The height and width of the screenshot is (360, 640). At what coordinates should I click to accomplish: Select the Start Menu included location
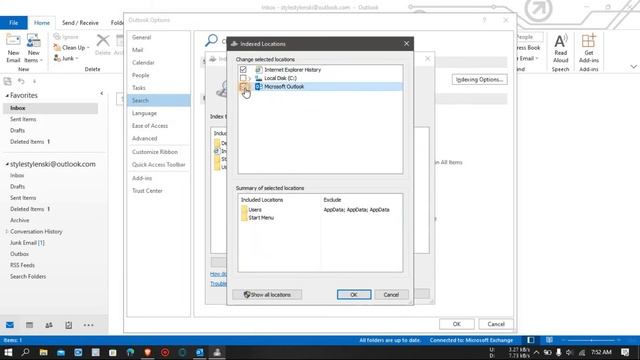[261, 218]
